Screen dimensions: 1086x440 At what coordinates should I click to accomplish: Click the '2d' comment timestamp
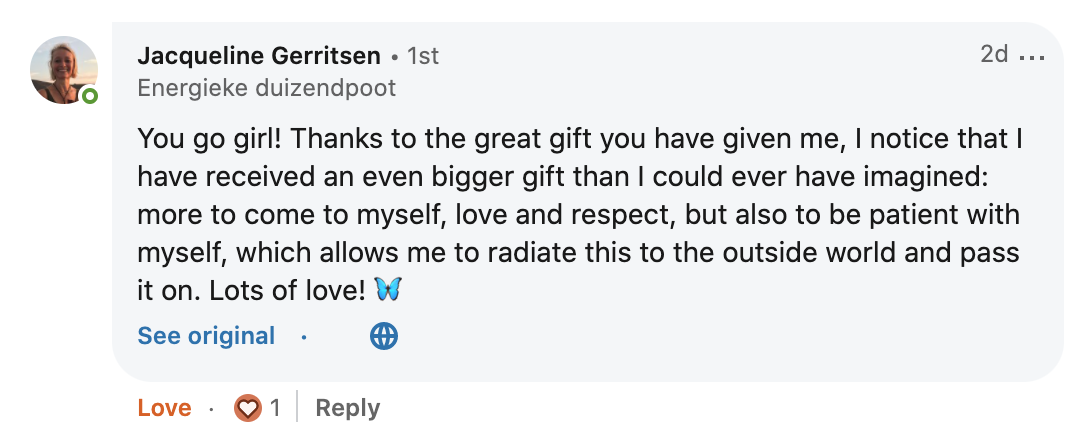tap(993, 55)
